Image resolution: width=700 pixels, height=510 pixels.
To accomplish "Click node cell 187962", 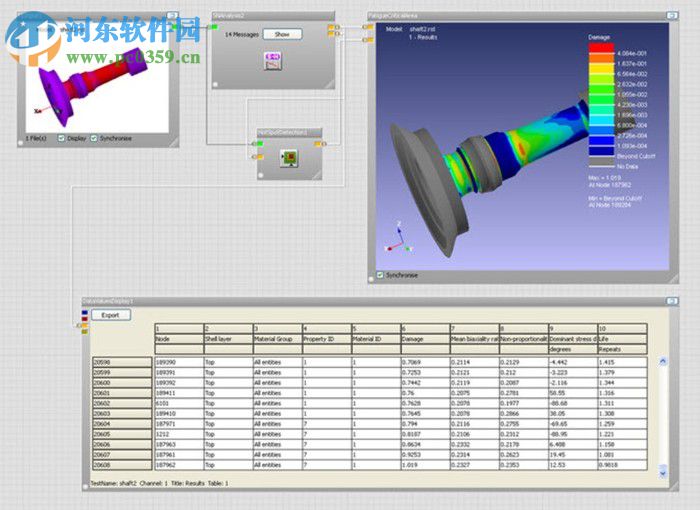I will [x=179, y=465].
